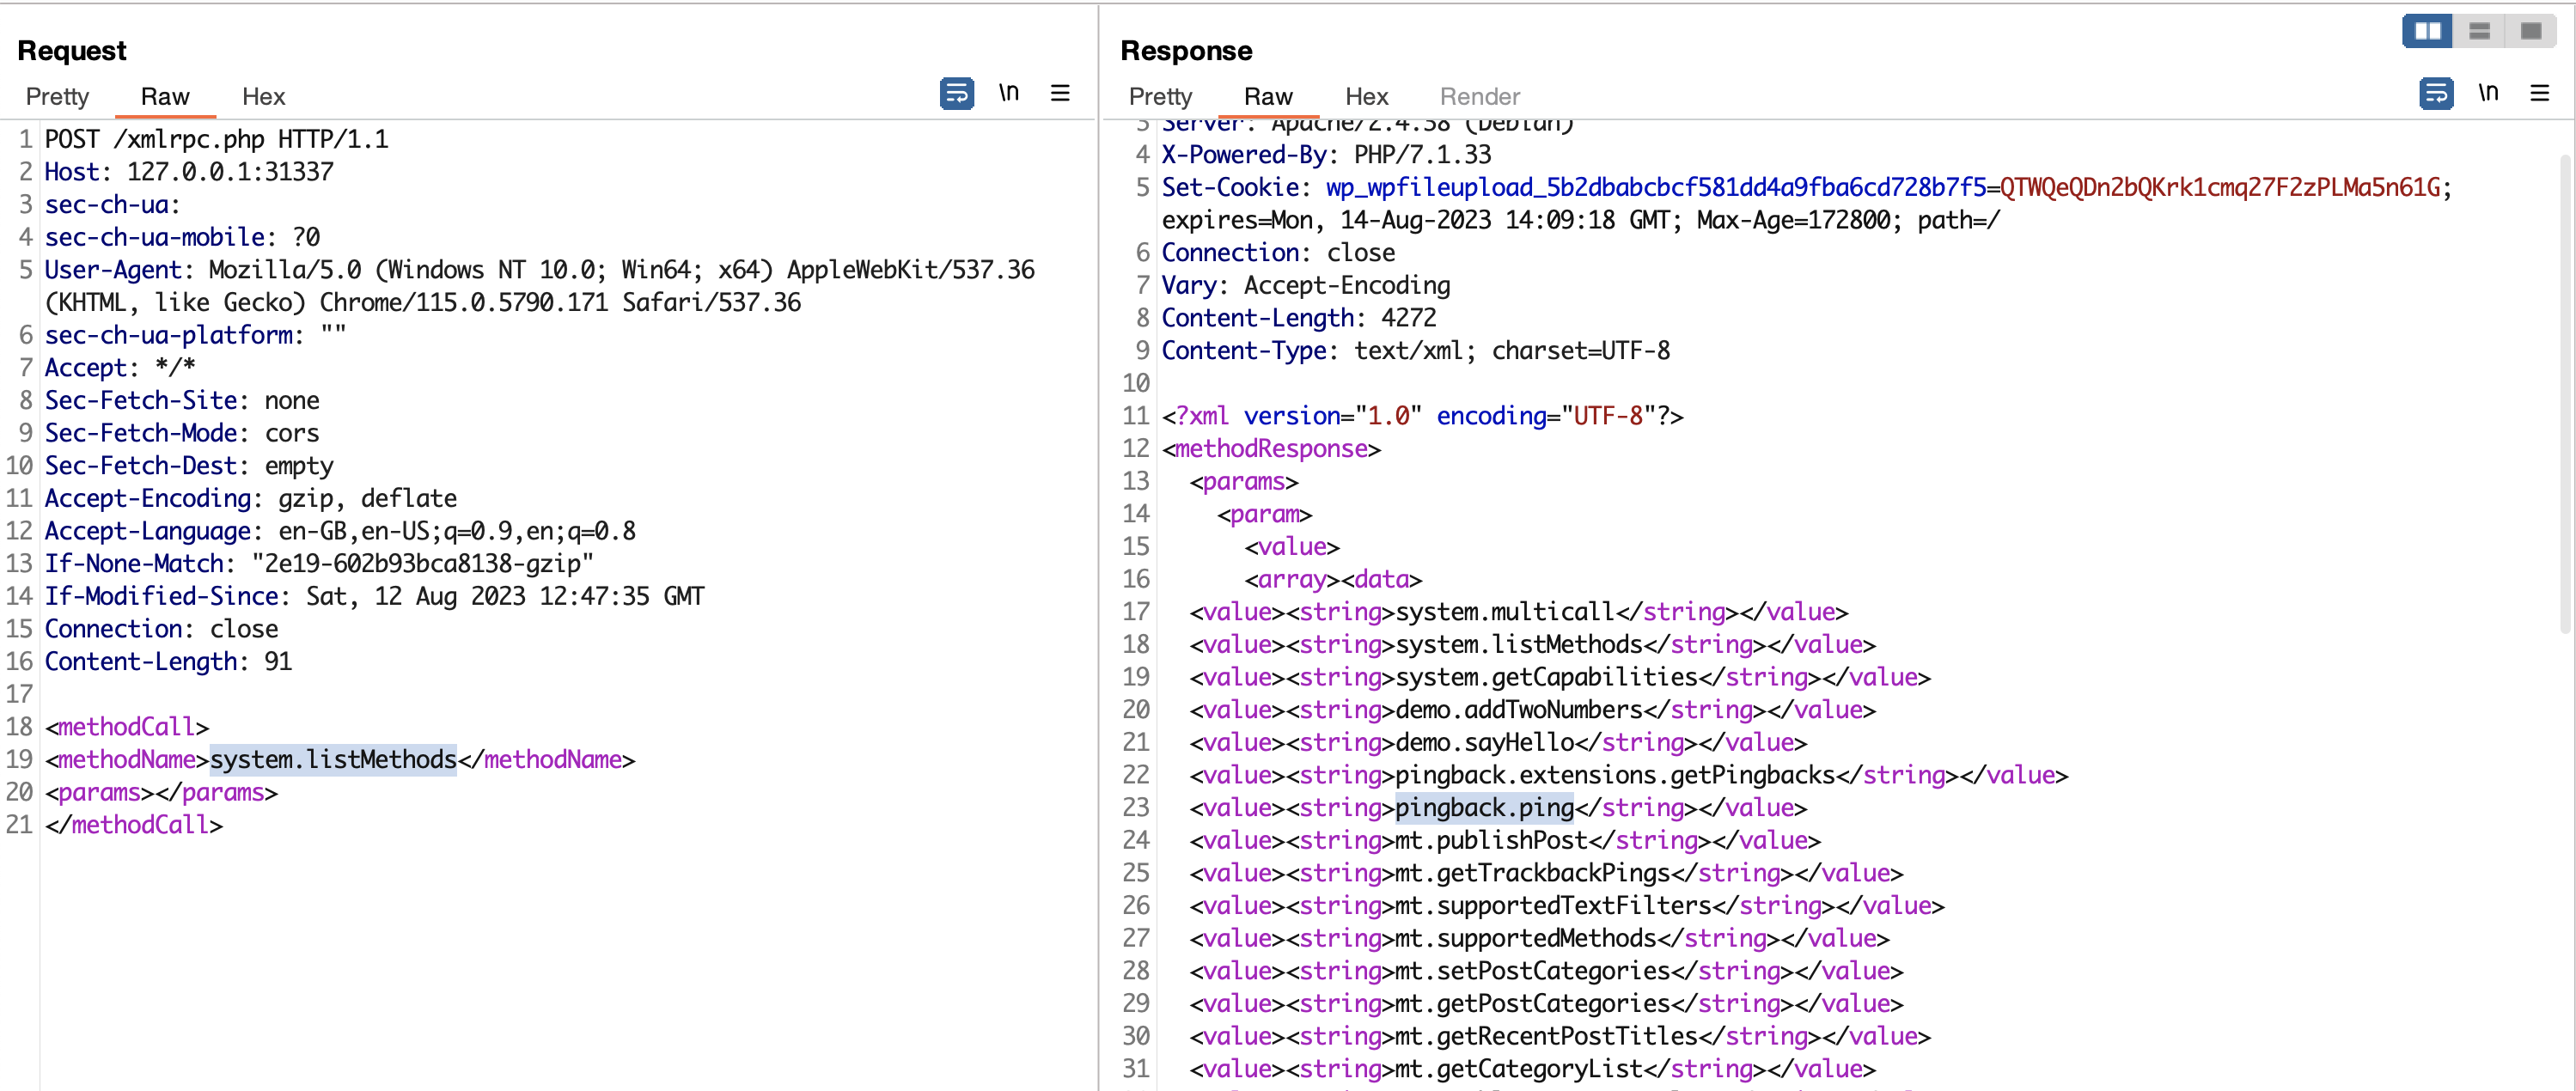Viewport: 2576px width, 1091px height.
Task: Click Host header value 127.0.0.1:31337
Action: (230, 172)
